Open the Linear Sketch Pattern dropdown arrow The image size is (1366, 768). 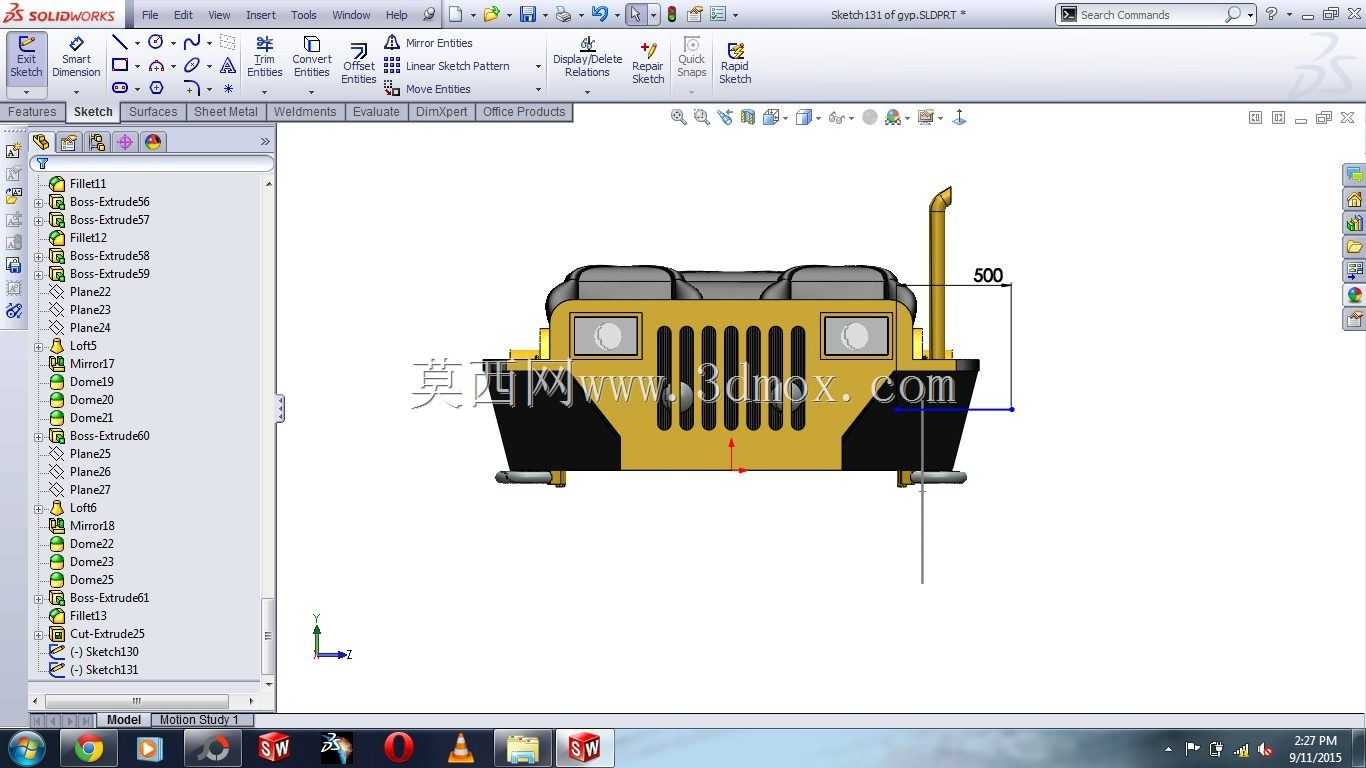538,66
